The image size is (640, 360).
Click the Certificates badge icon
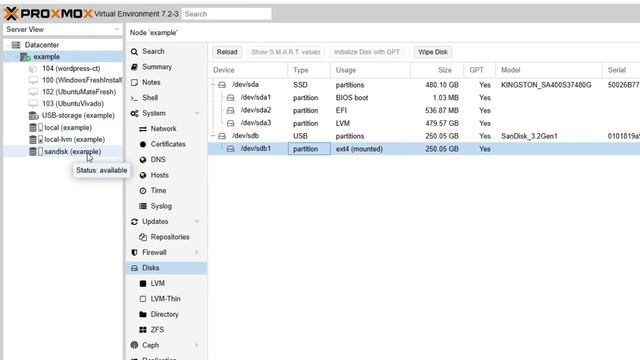[143, 144]
